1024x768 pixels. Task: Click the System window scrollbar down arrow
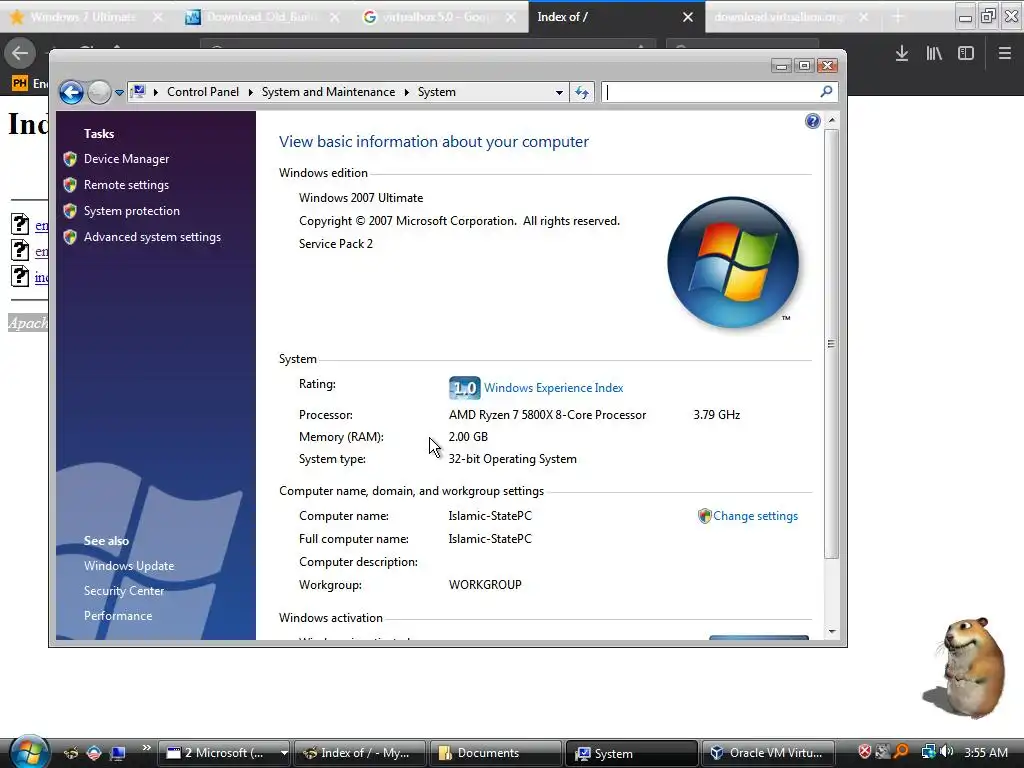pyautogui.click(x=831, y=632)
